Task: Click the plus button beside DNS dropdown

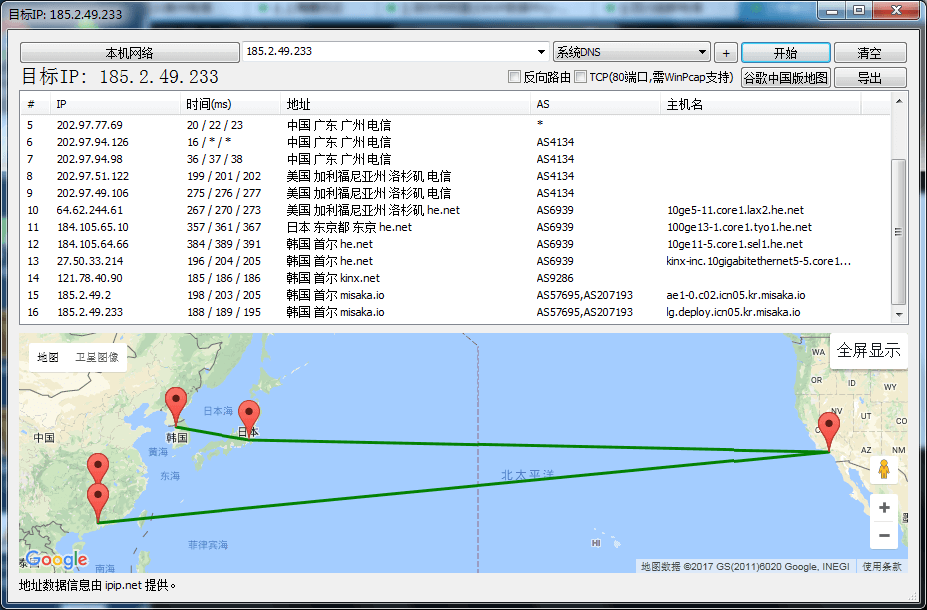Action: 726,53
